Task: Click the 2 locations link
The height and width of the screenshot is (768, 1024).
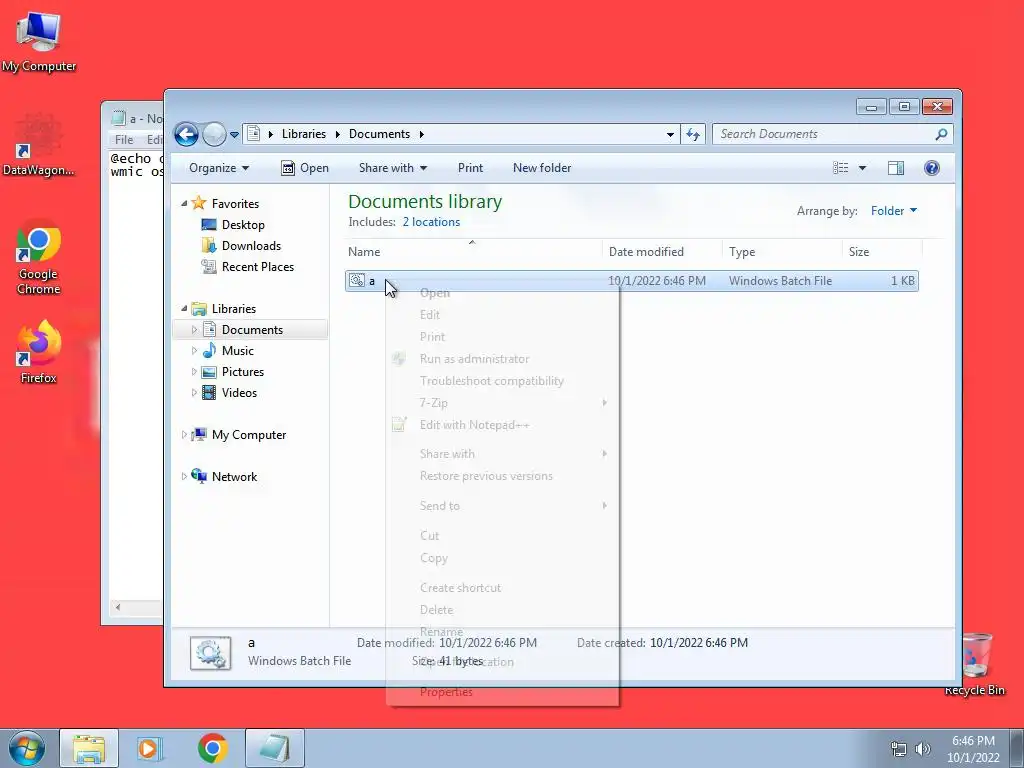Action: 431,222
